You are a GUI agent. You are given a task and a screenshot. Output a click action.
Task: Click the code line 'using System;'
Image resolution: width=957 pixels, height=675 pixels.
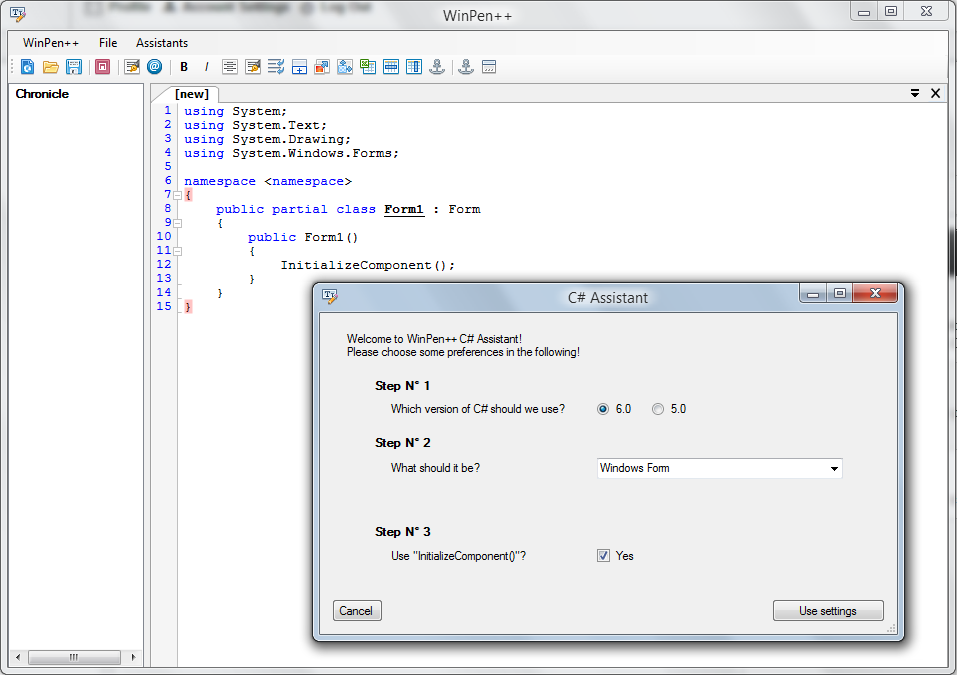[x=235, y=112]
